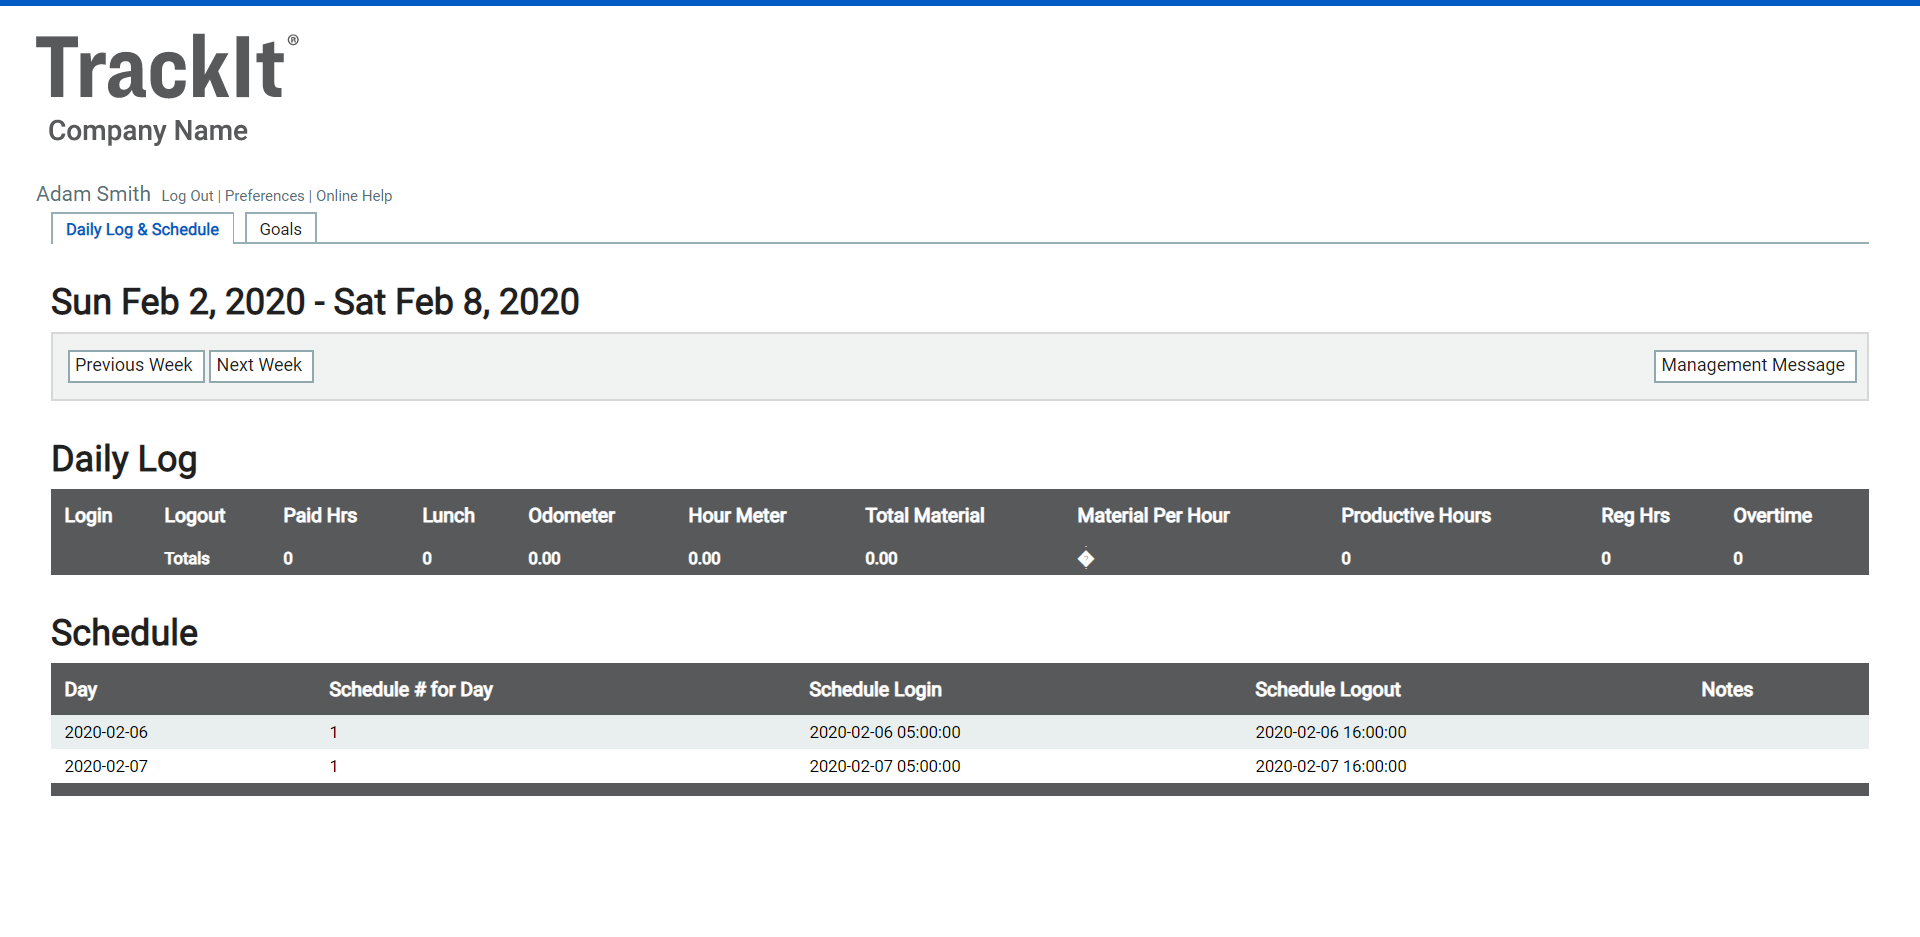Click schedule number 1 for 2020-02-07

click(x=334, y=767)
